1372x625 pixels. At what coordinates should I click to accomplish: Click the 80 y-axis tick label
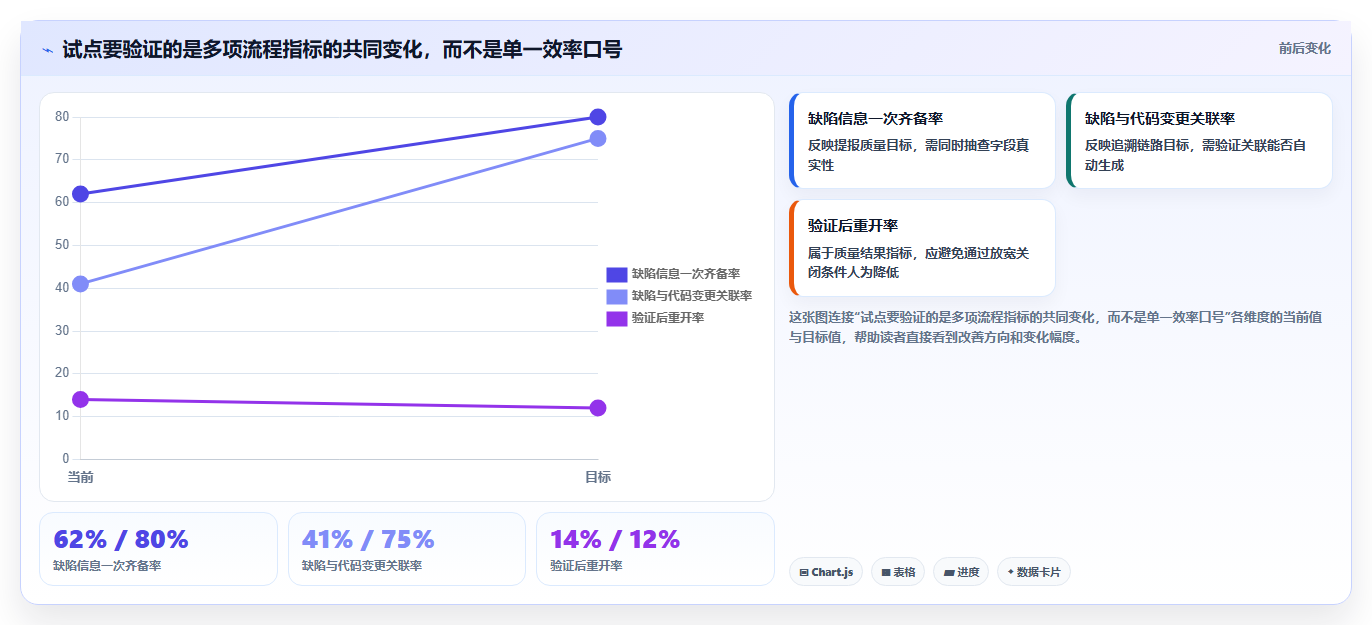(62, 117)
